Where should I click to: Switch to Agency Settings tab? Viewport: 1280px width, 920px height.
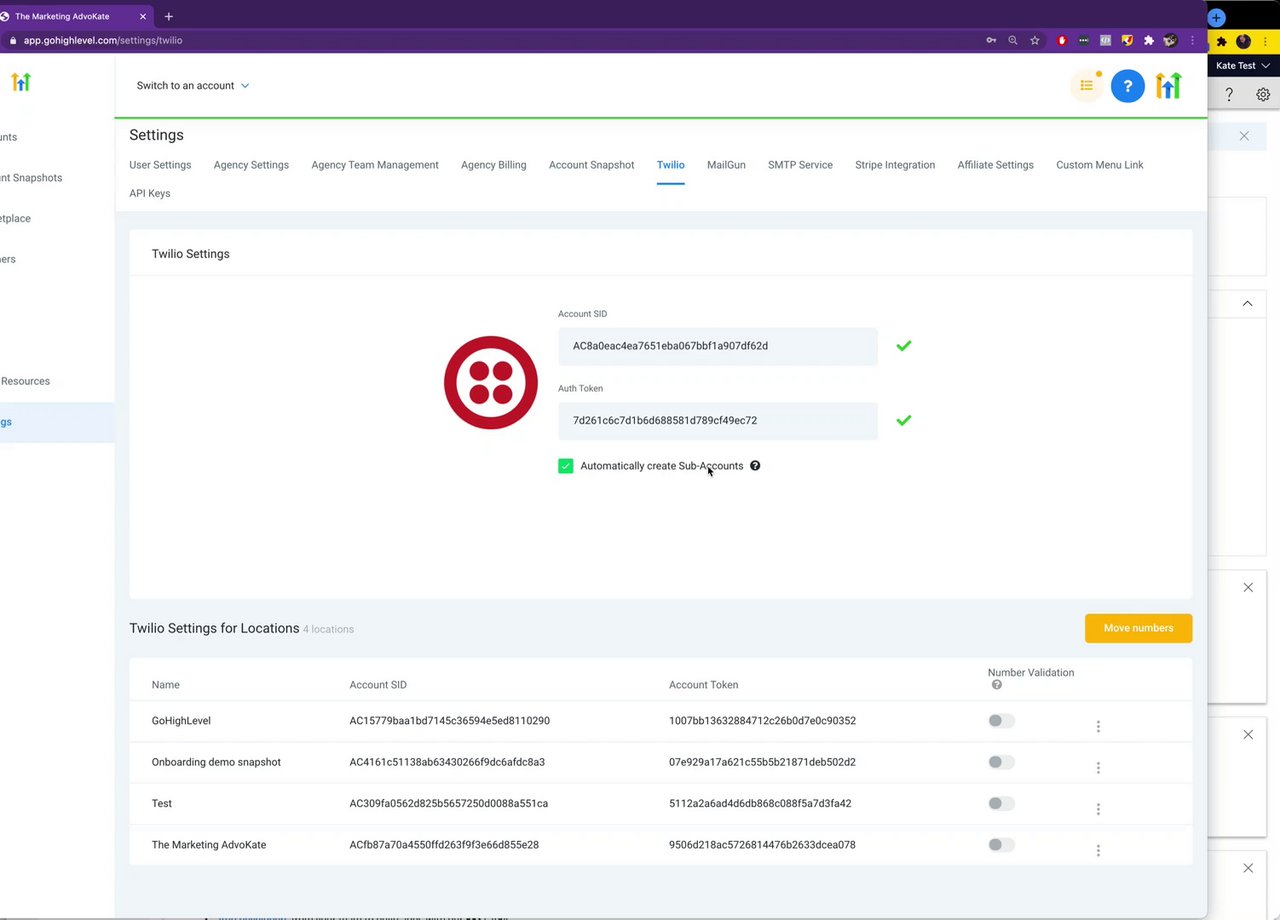(x=251, y=165)
